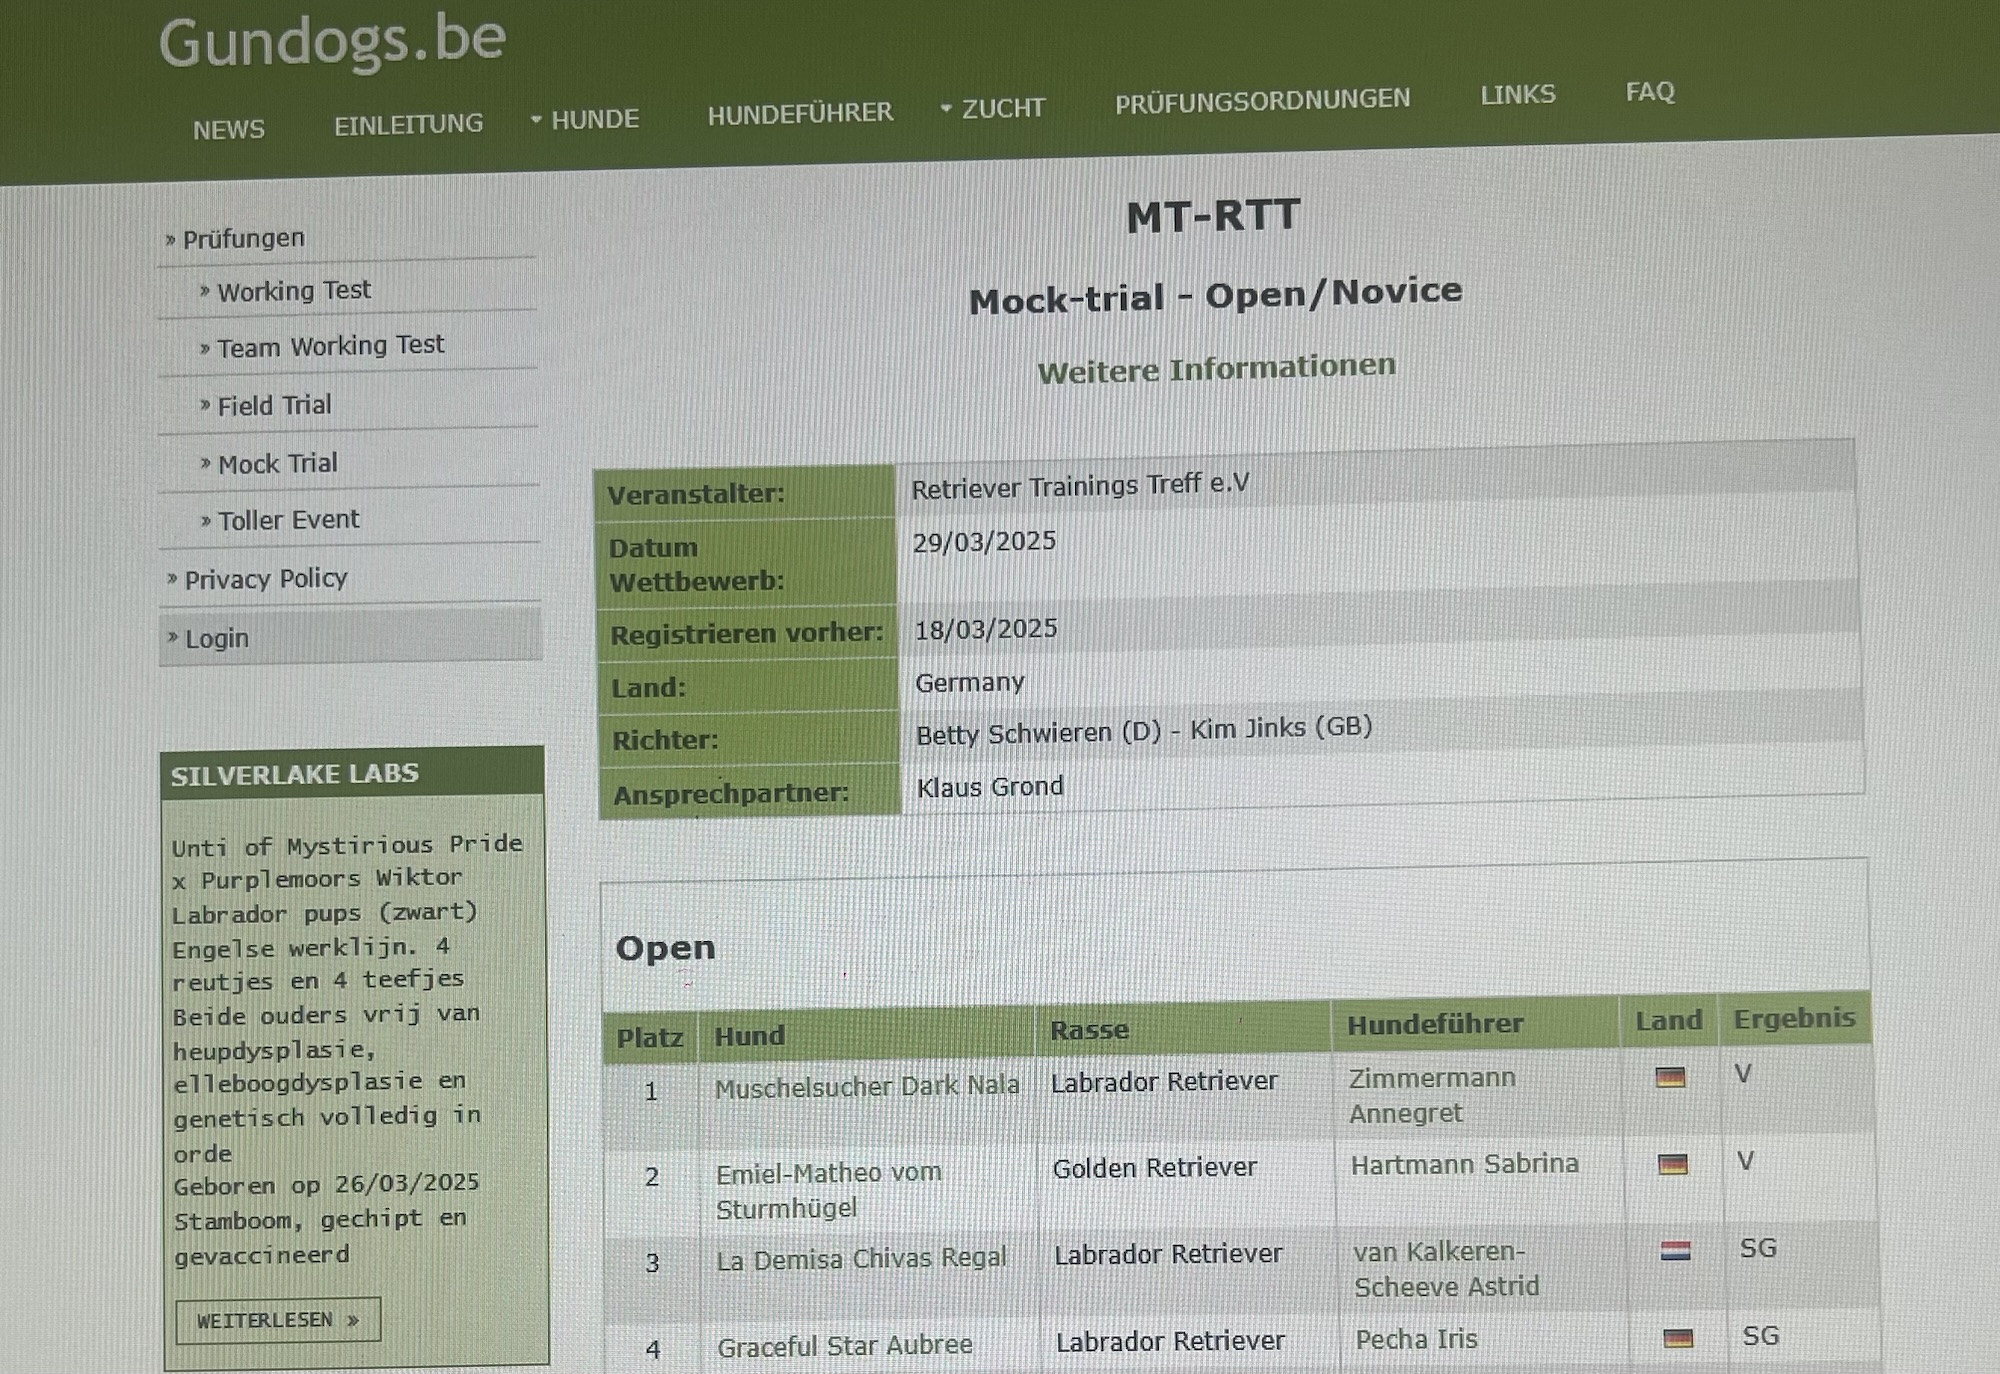The height and width of the screenshot is (1374, 2000).
Task: Expand the ZUCHT dropdown menu
Action: pyautogui.click(x=993, y=108)
